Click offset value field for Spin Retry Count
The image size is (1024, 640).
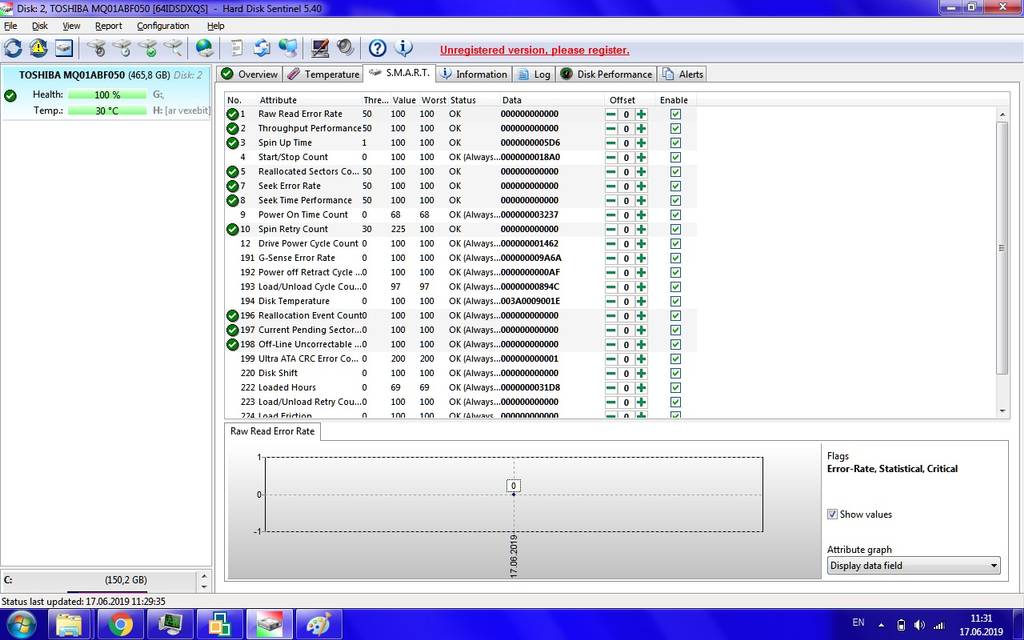[626, 229]
